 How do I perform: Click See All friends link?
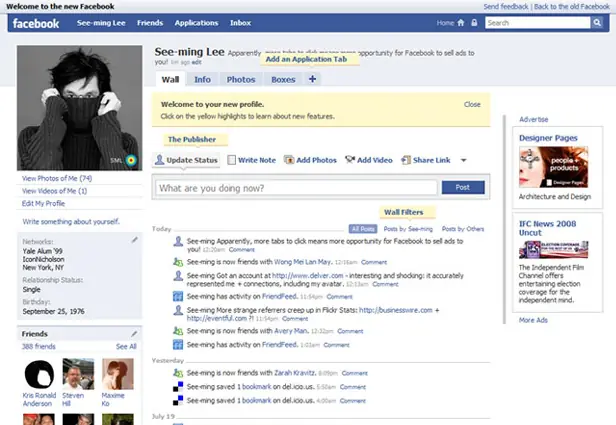(x=126, y=346)
